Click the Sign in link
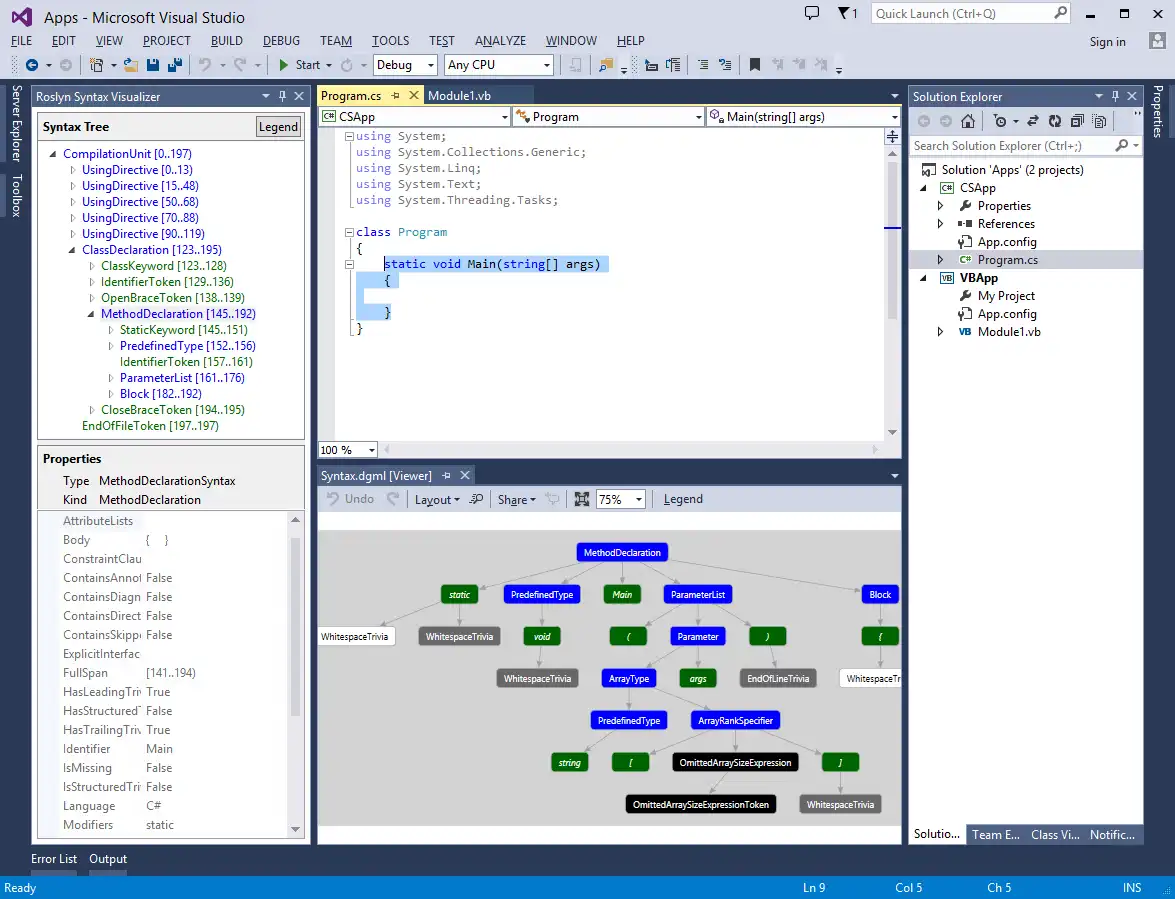This screenshot has height=899, width=1175. point(1107,42)
